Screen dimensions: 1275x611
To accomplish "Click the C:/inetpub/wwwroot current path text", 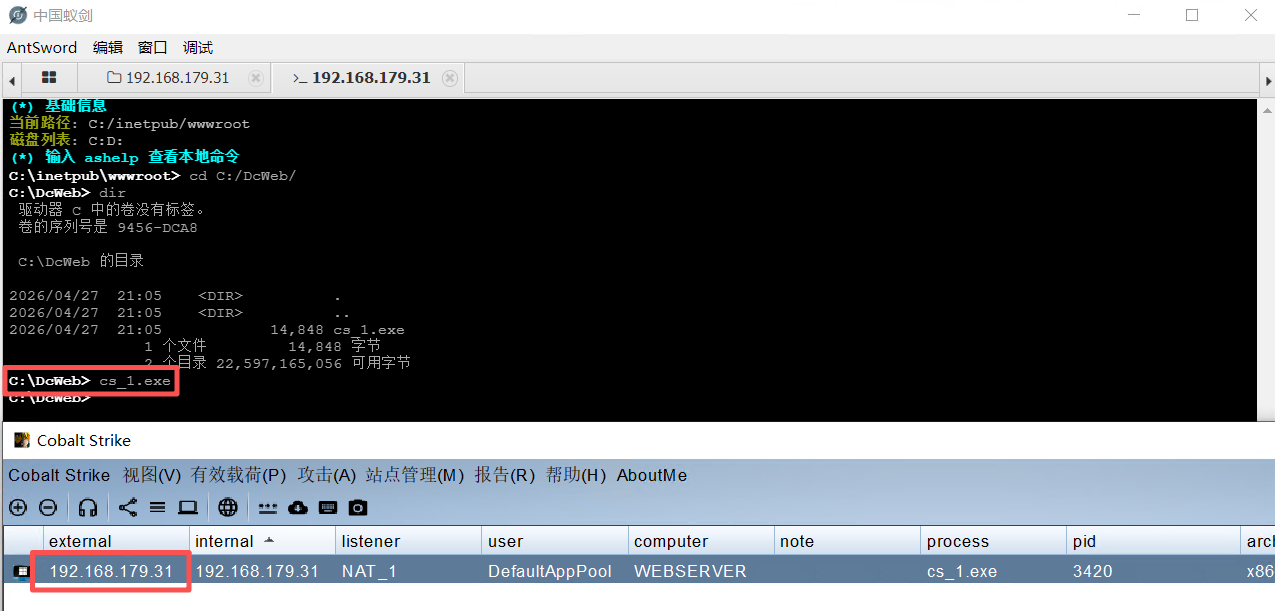I will tap(169, 124).
